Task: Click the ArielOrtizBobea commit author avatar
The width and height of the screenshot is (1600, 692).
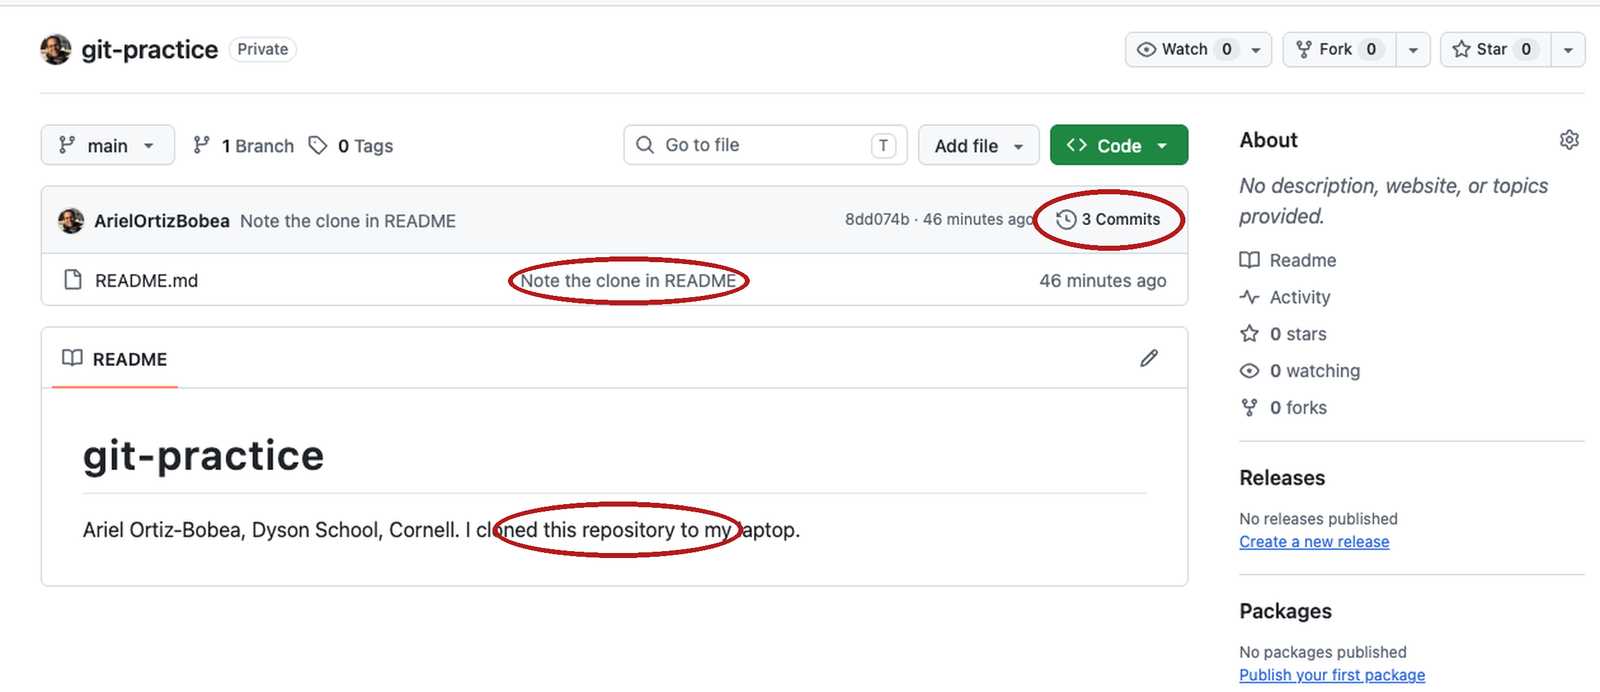Action: coord(71,220)
